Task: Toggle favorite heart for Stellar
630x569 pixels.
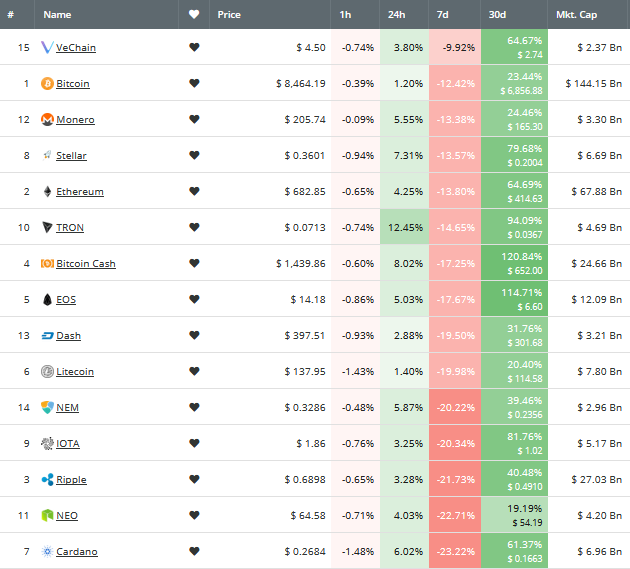Action: click(194, 155)
